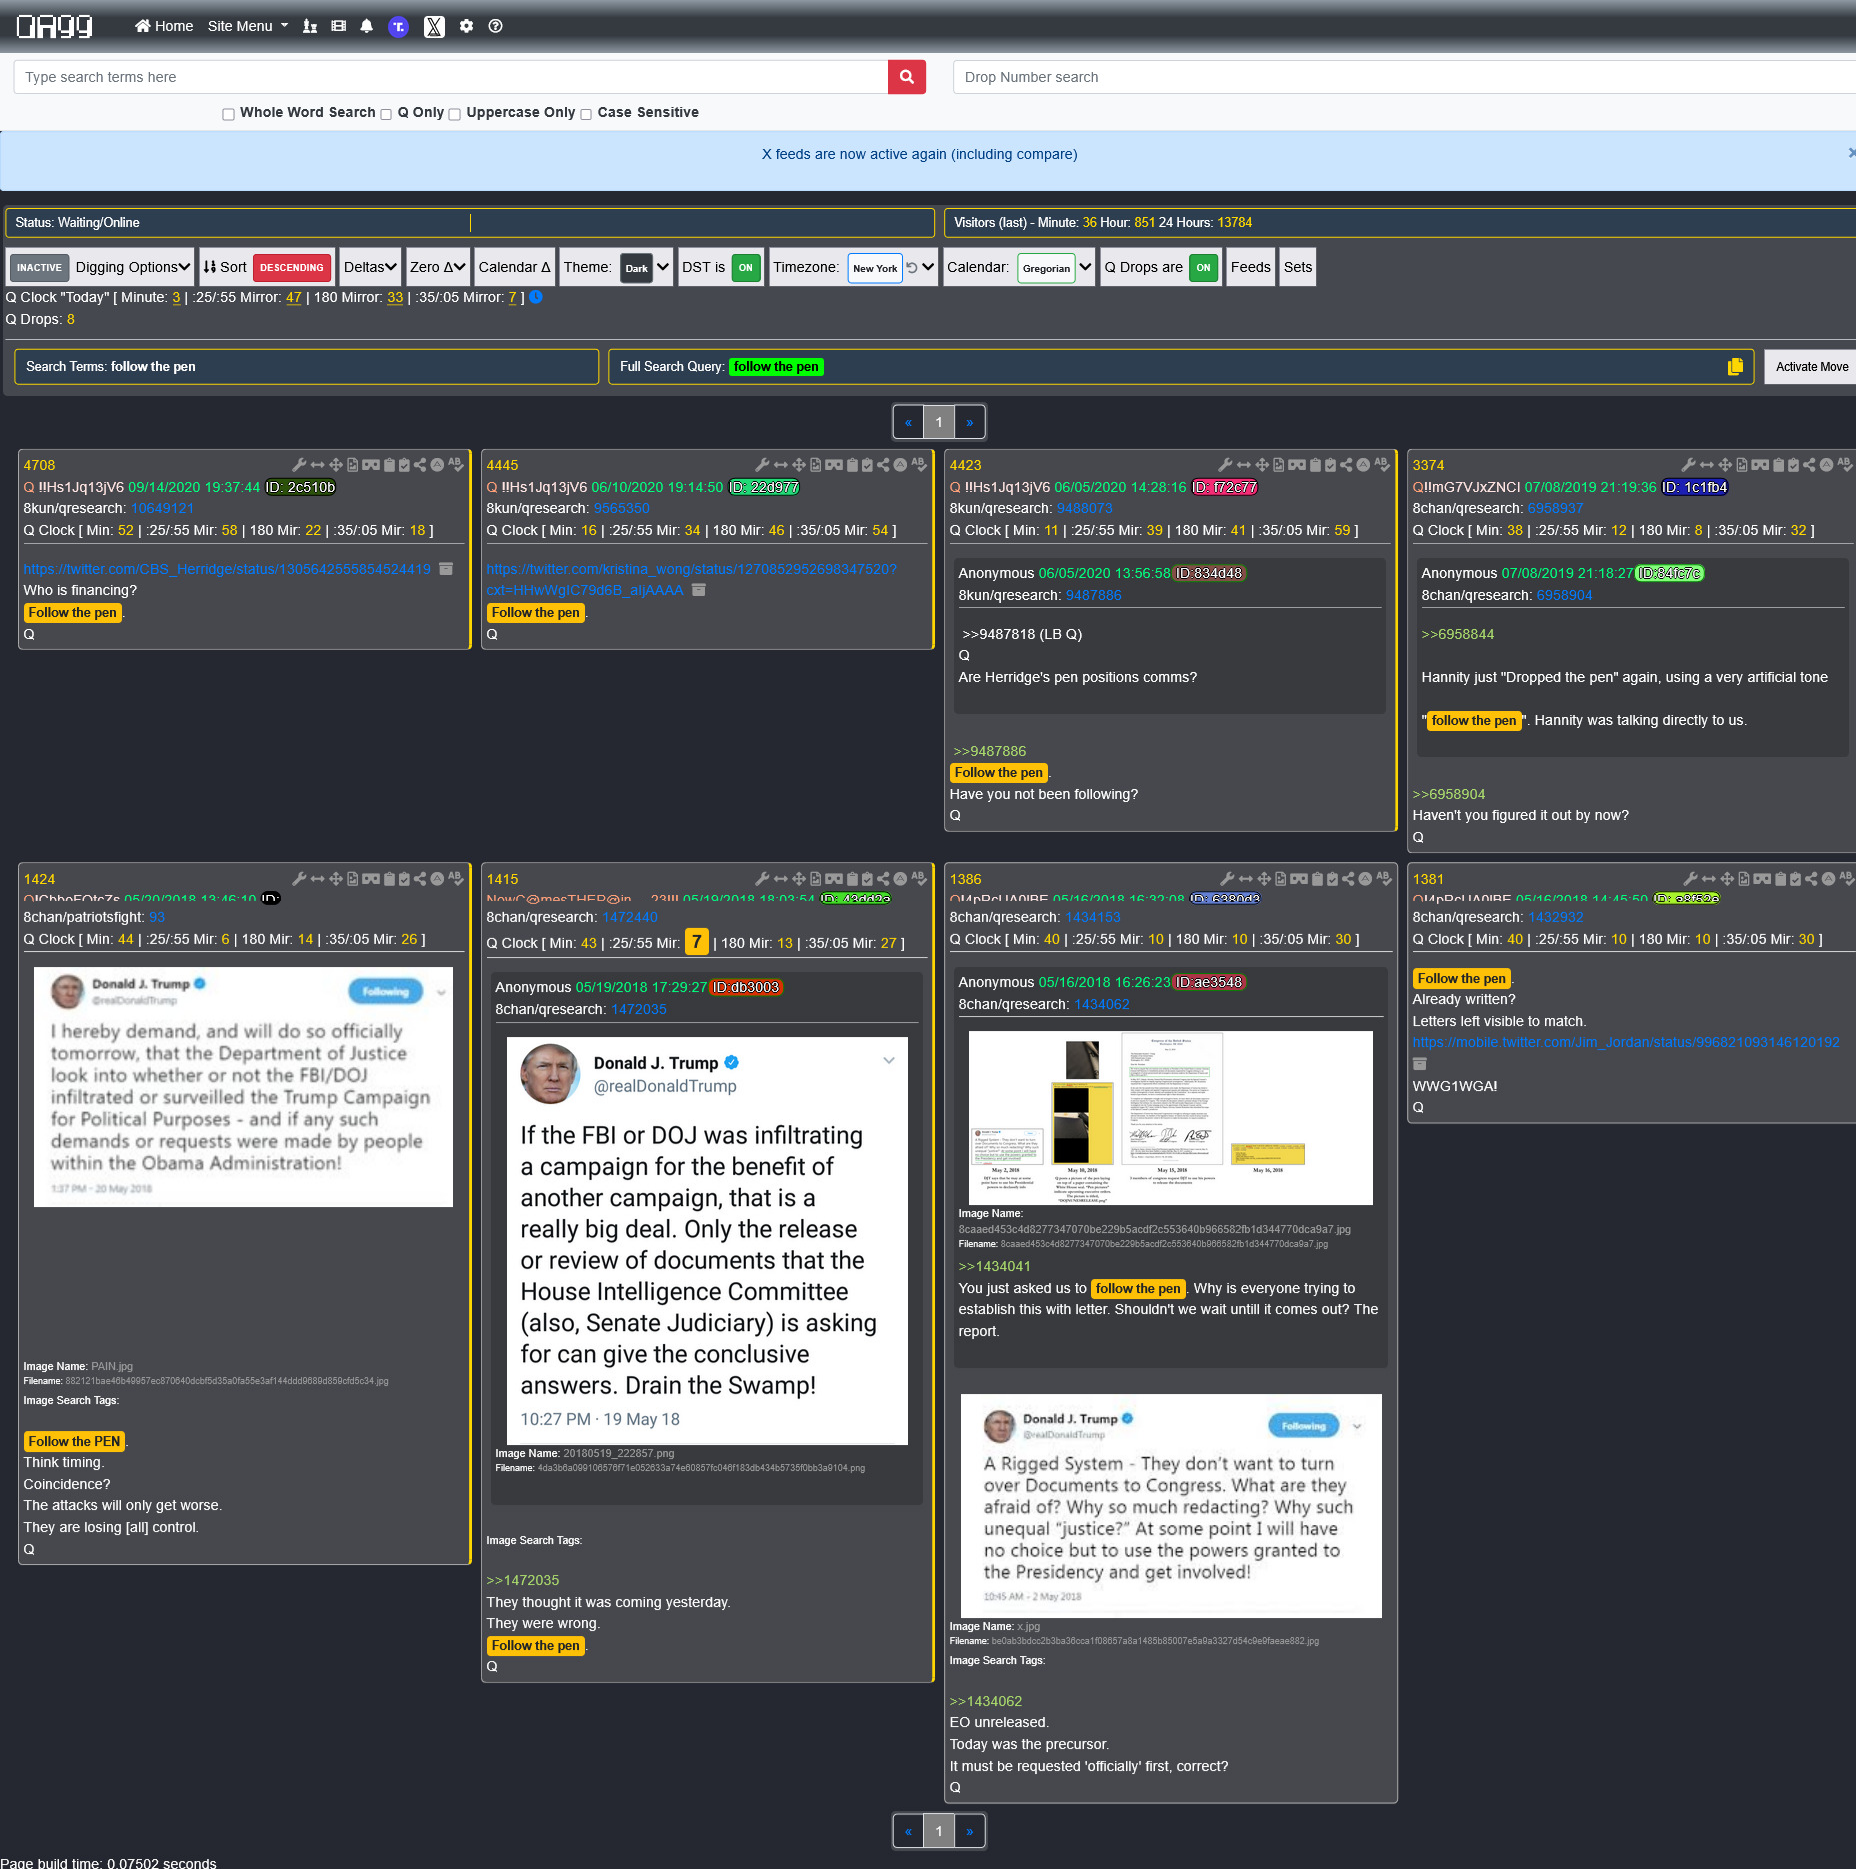This screenshot has width=1856, height=1869.
Task: Open the X (Twitter) feed icon
Action: tap(434, 26)
